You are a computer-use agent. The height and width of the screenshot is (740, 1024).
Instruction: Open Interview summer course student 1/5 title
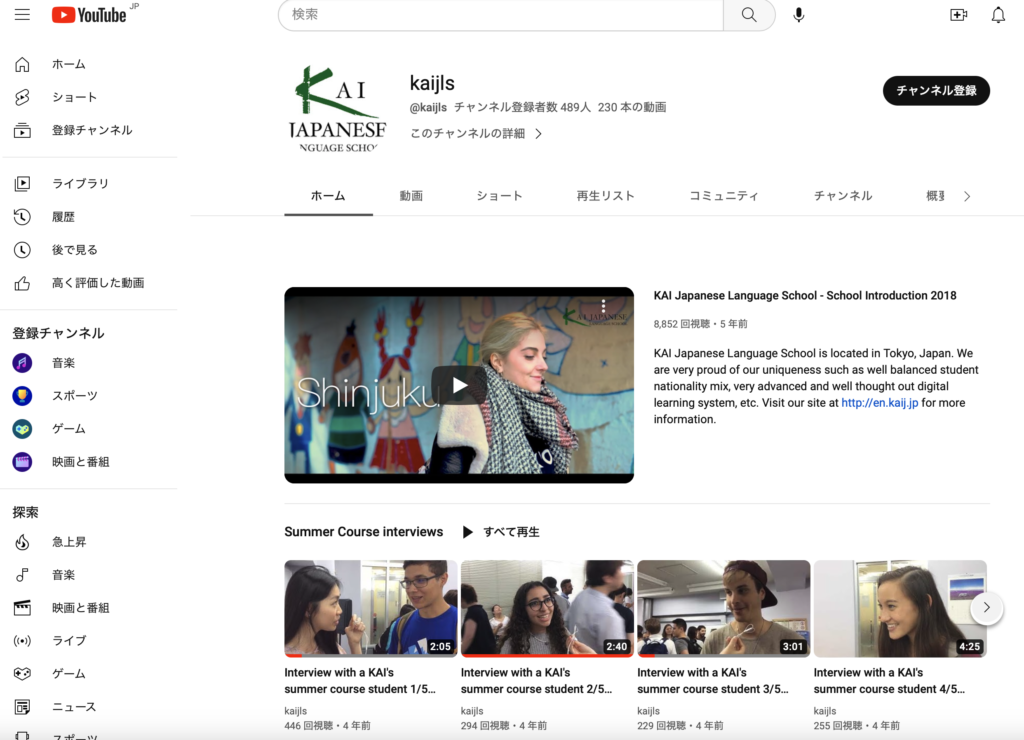(360, 681)
